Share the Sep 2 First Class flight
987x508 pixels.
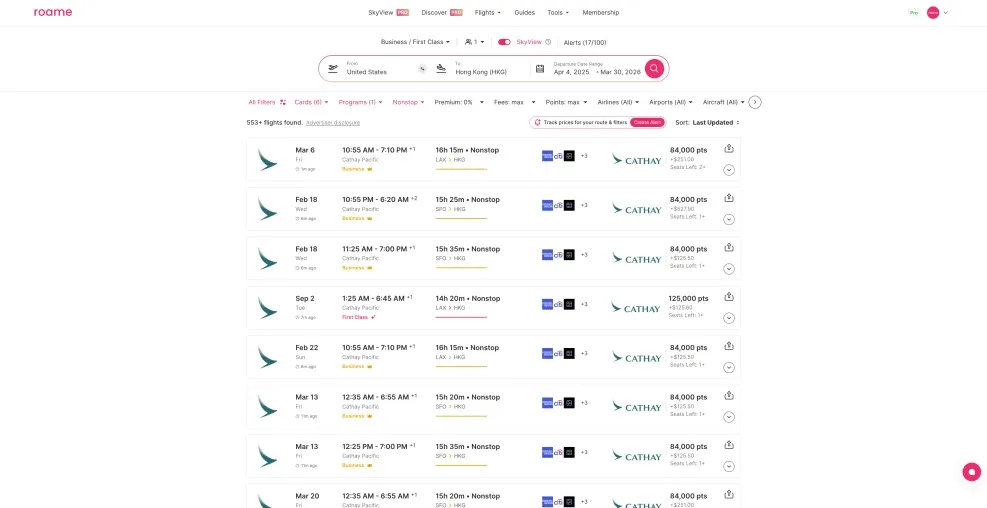coord(729,296)
